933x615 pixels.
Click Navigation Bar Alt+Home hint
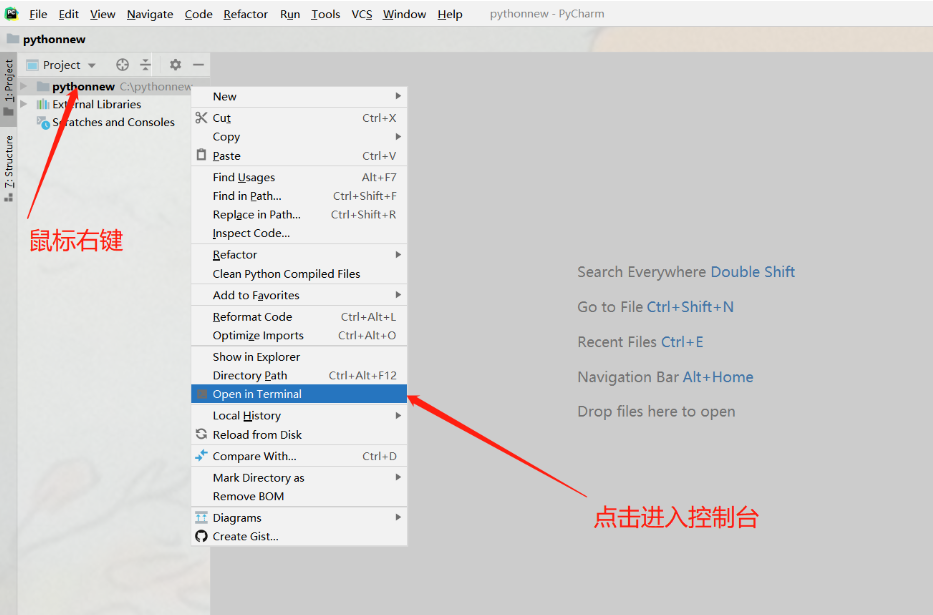pyautogui.click(x=665, y=377)
